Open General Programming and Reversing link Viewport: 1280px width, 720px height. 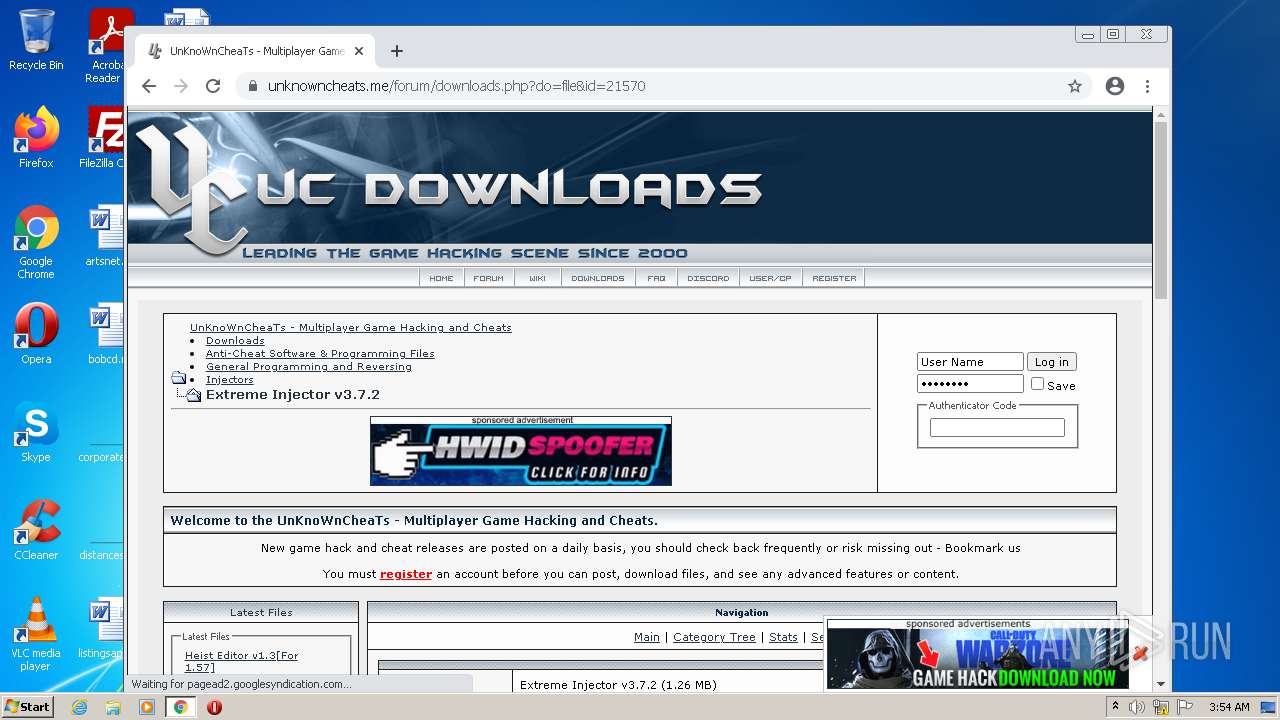click(x=309, y=367)
